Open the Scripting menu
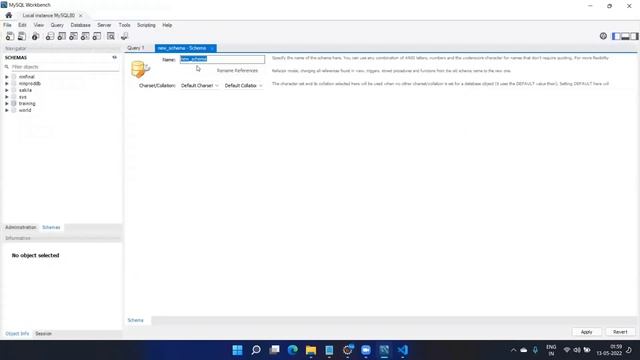The height and width of the screenshot is (360, 640). pos(146,25)
